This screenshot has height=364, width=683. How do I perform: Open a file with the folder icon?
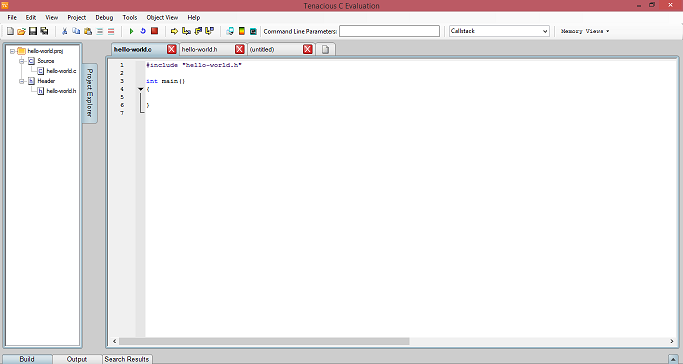tap(21, 31)
